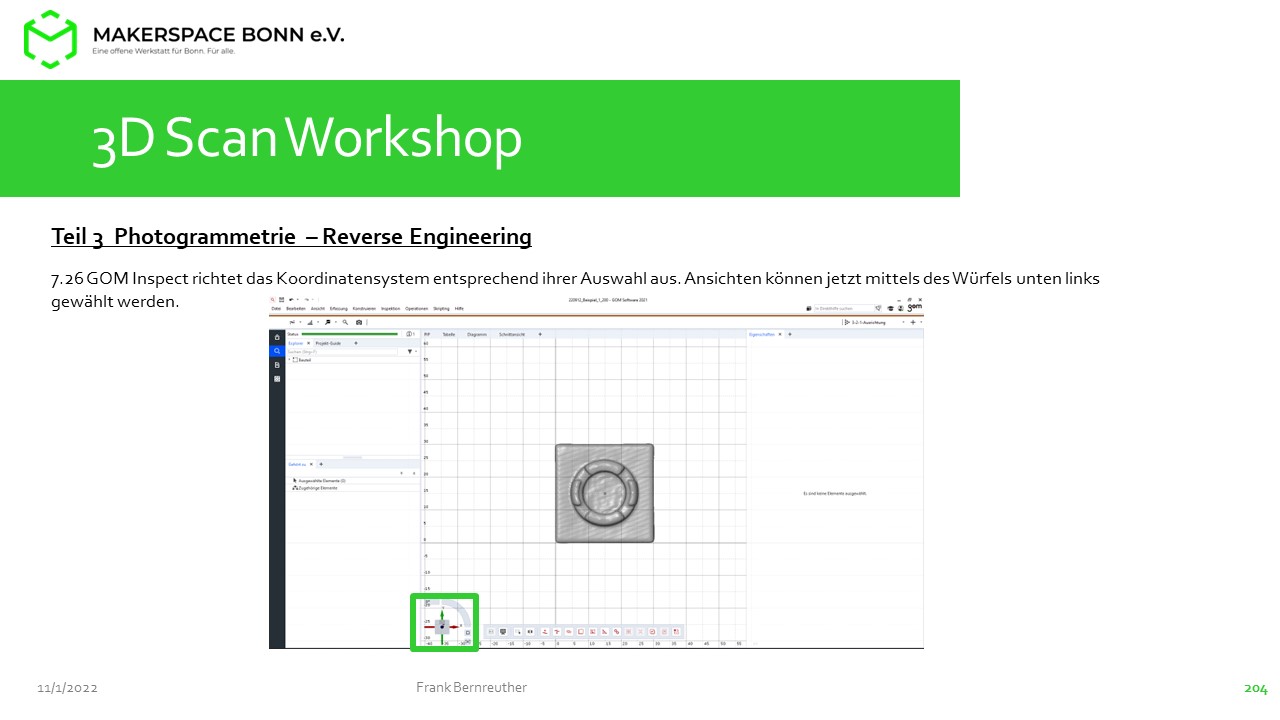
Task: Switch to the Explorer tab
Action: (295, 343)
